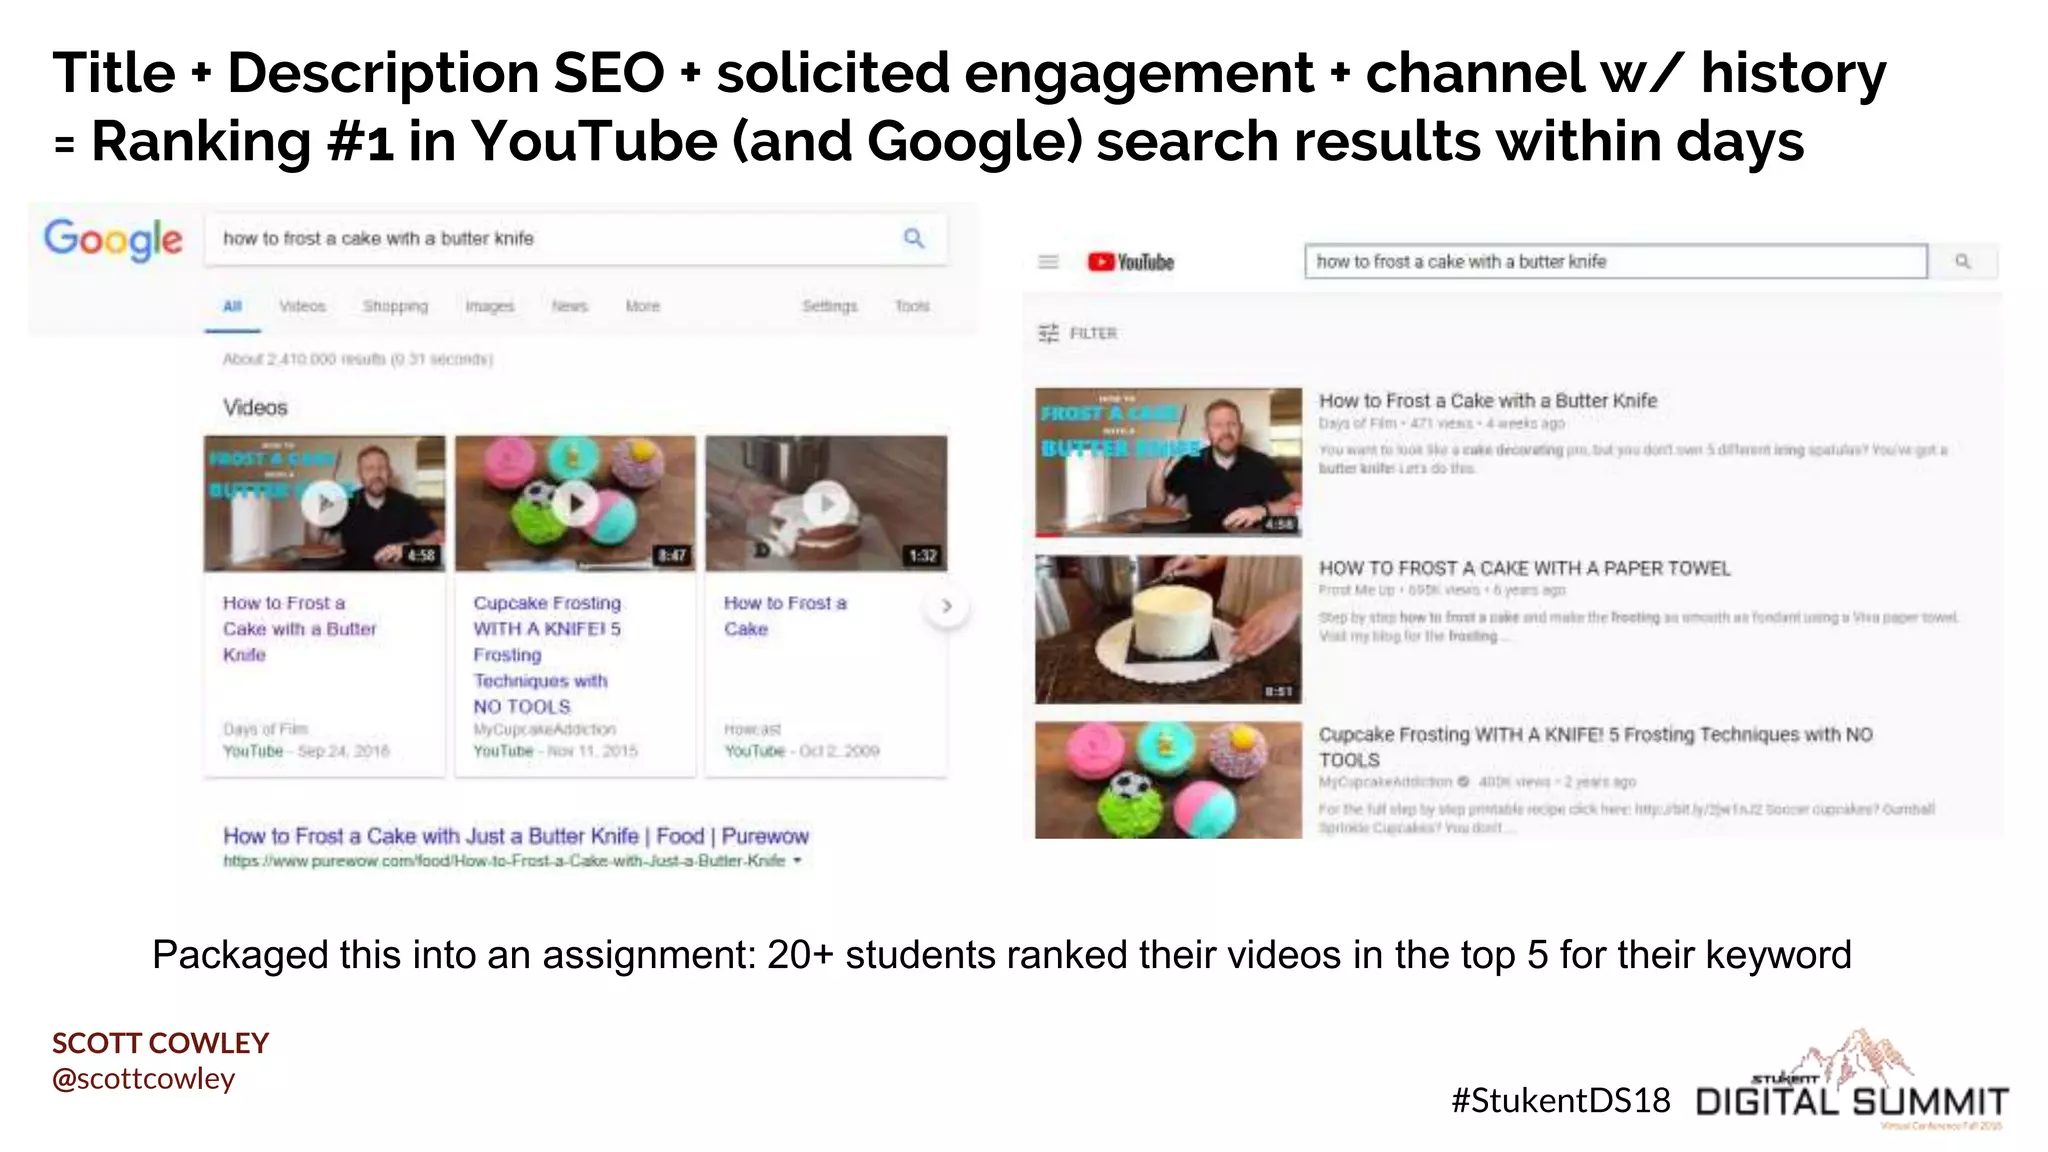This screenshot has height=1152, width=2048.
Task: Click the Google logo
Action: click(x=113, y=239)
